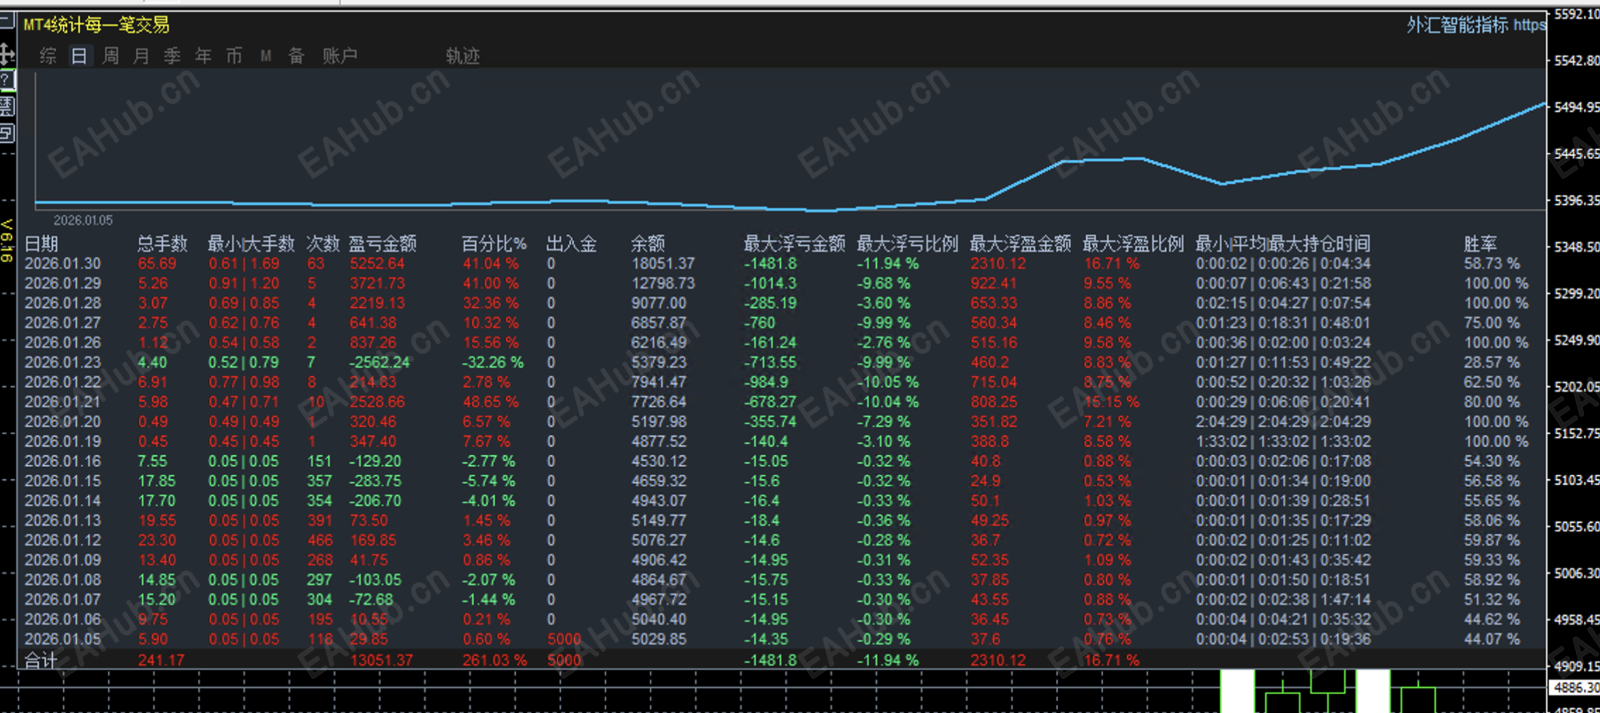
Task: Click the 最大浮盈金额 column header
Action: [1020, 243]
